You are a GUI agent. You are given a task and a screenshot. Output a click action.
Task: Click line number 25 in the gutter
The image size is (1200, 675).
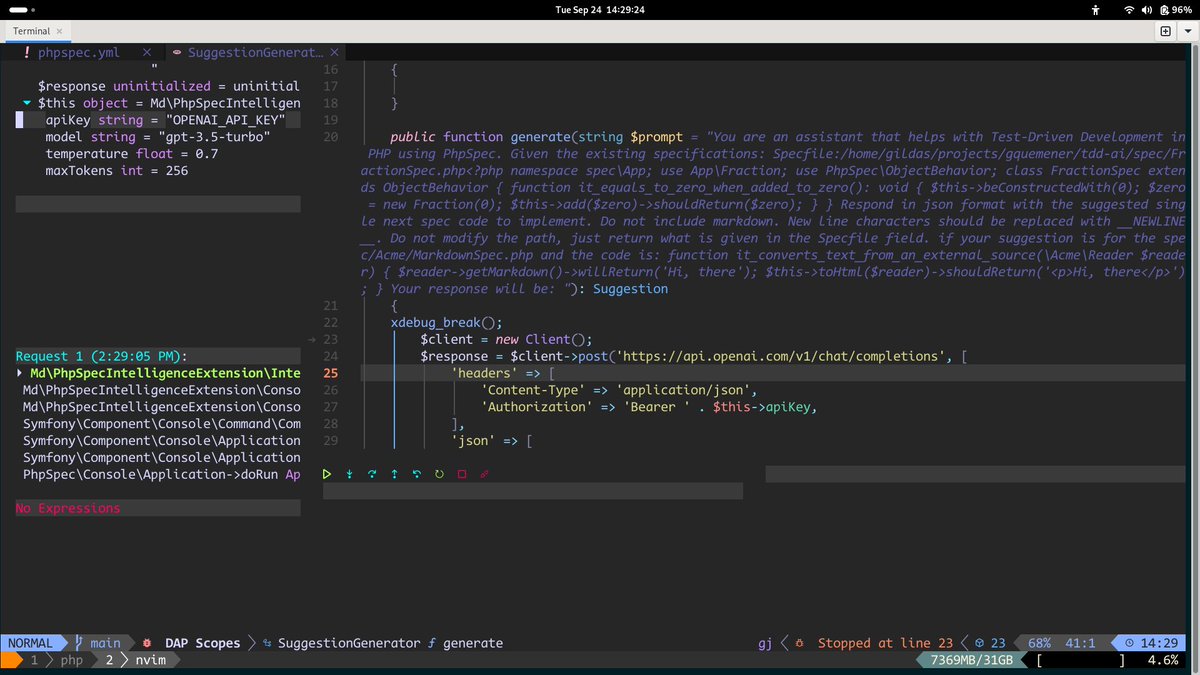point(332,373)
